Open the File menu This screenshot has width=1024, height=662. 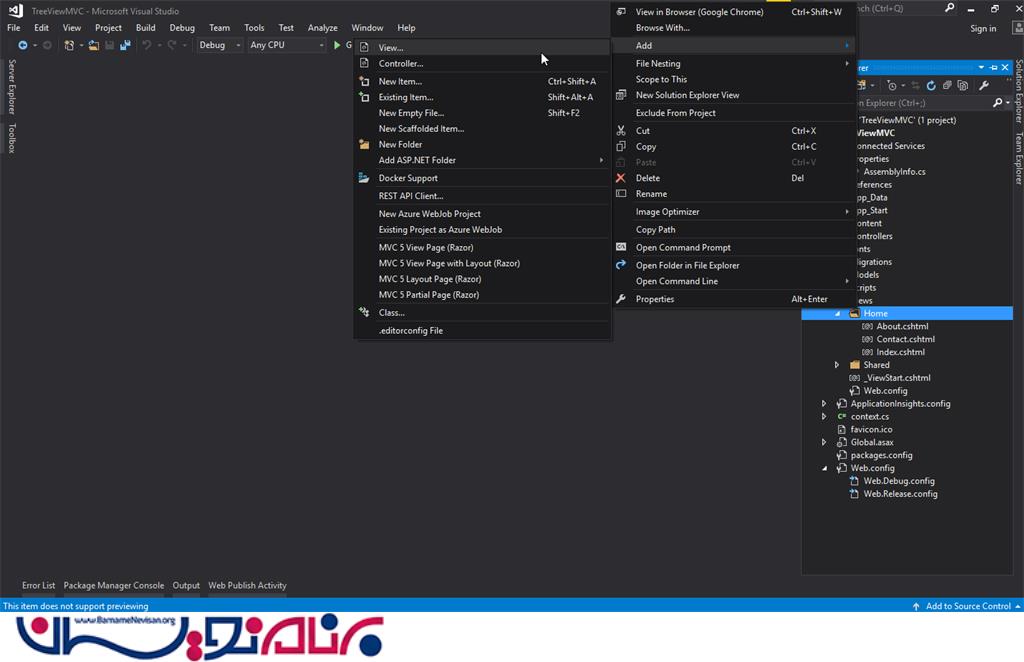(14, 28)
